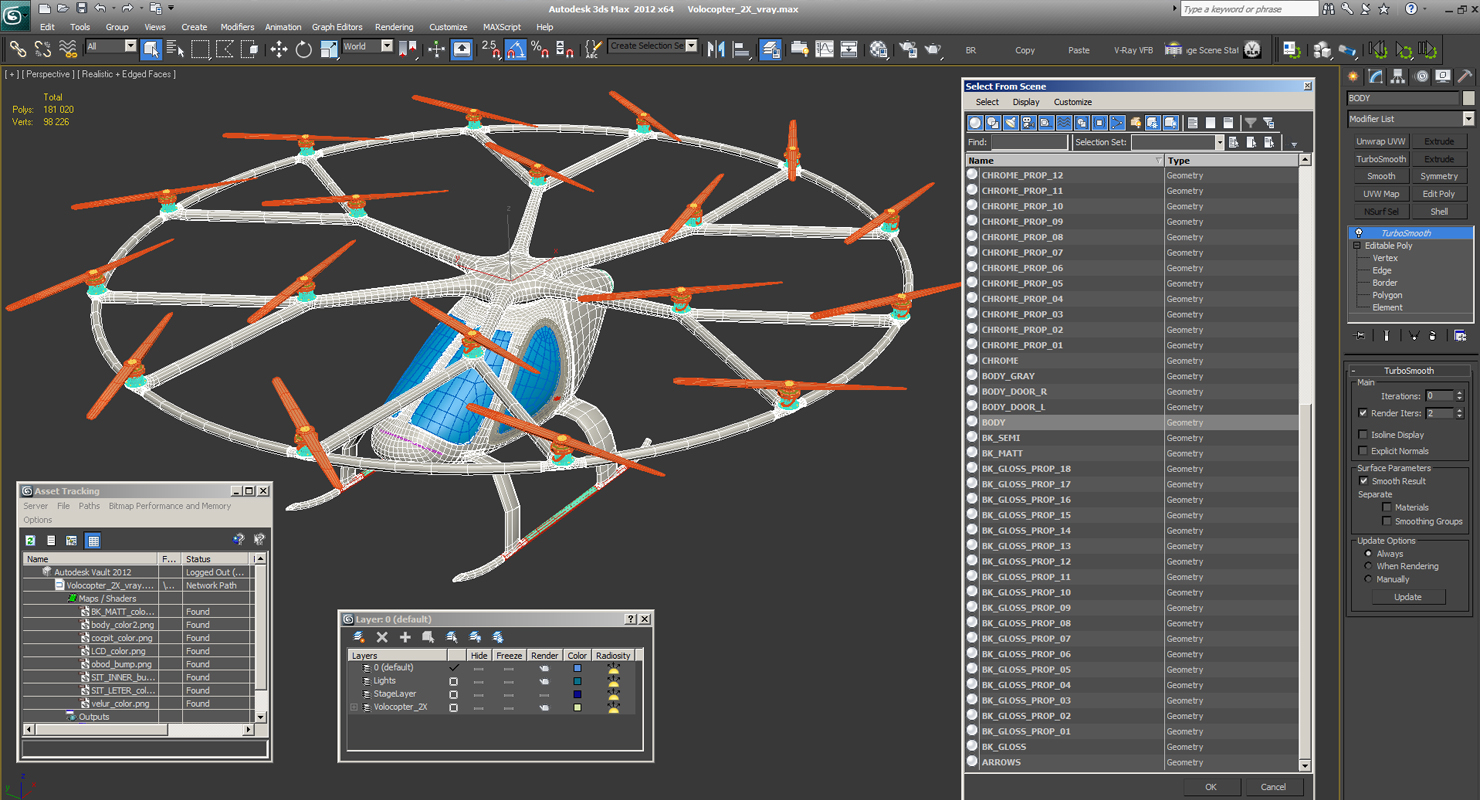Image resolution: width=1480 pixels, height=800 pixels.
Task: Toggle Display Space Warps filter in Select From Scene
Action: tap(1064, 123)
